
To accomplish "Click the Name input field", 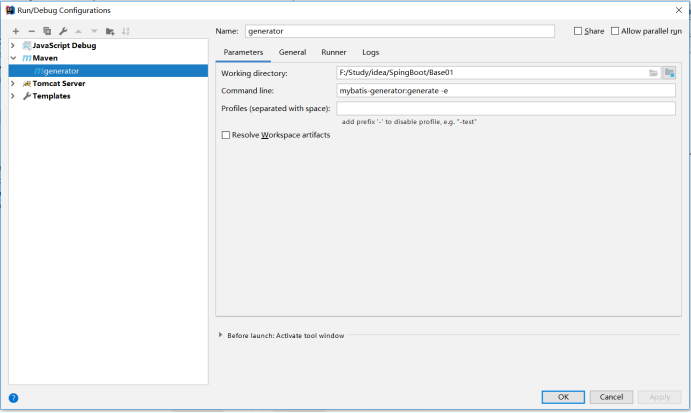I will coord(400,31).
